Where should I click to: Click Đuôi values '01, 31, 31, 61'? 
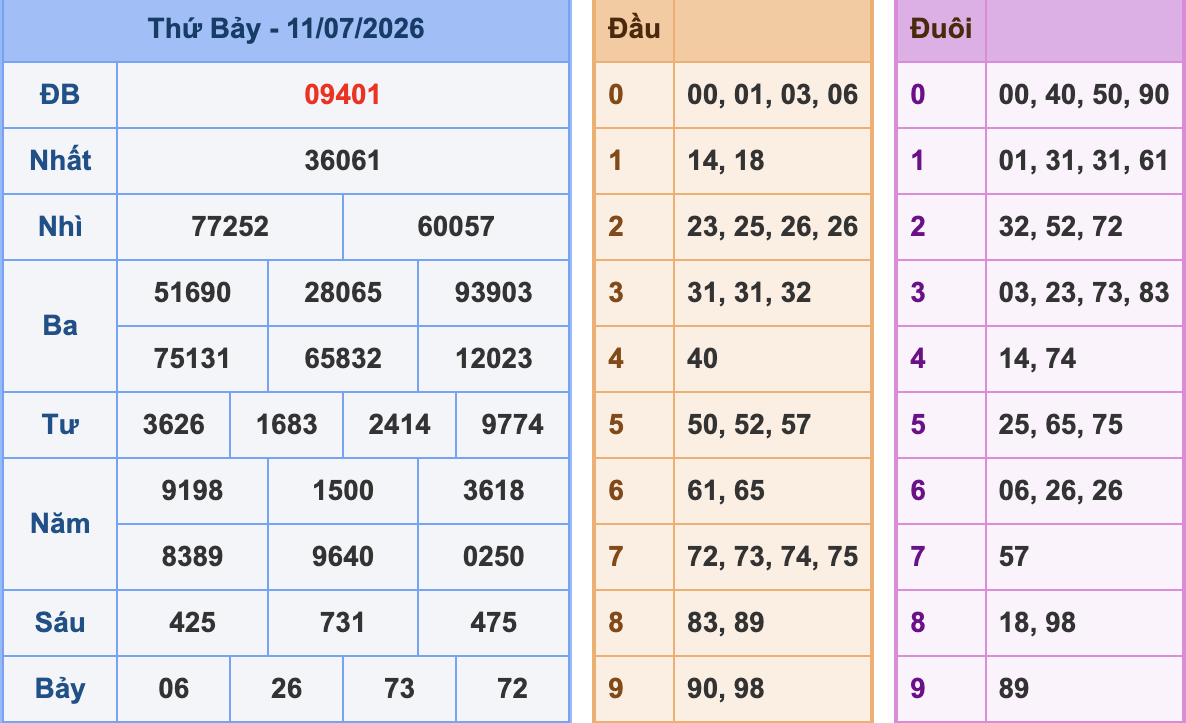pos(1084,160)
